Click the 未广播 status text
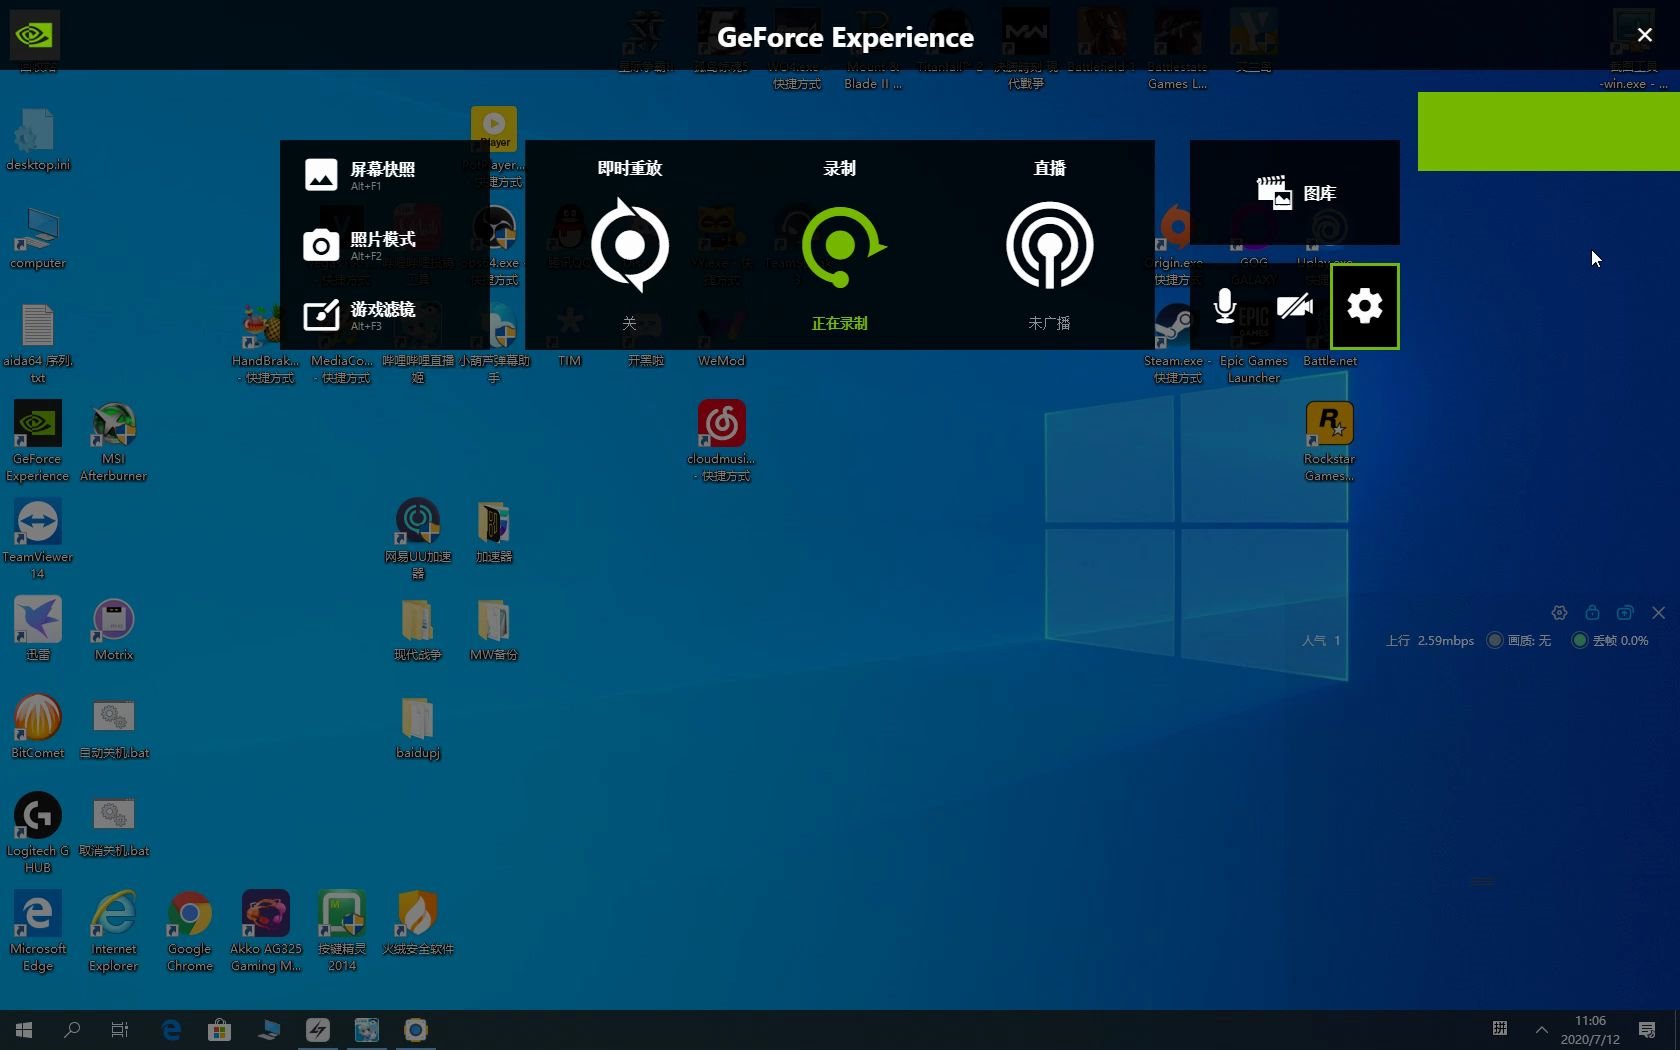The width and height of the screenshot is (1680, 1050). click(1049, 323)
